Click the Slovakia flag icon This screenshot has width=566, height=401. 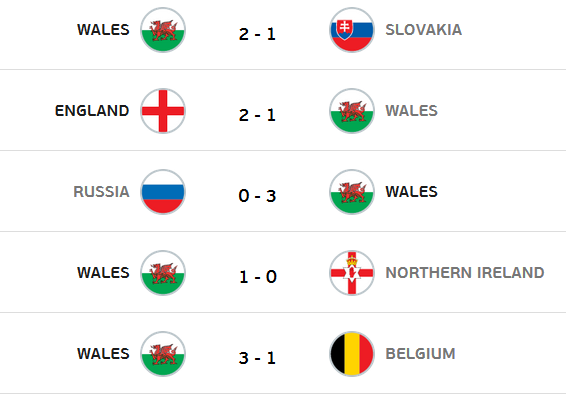point(352,30)
